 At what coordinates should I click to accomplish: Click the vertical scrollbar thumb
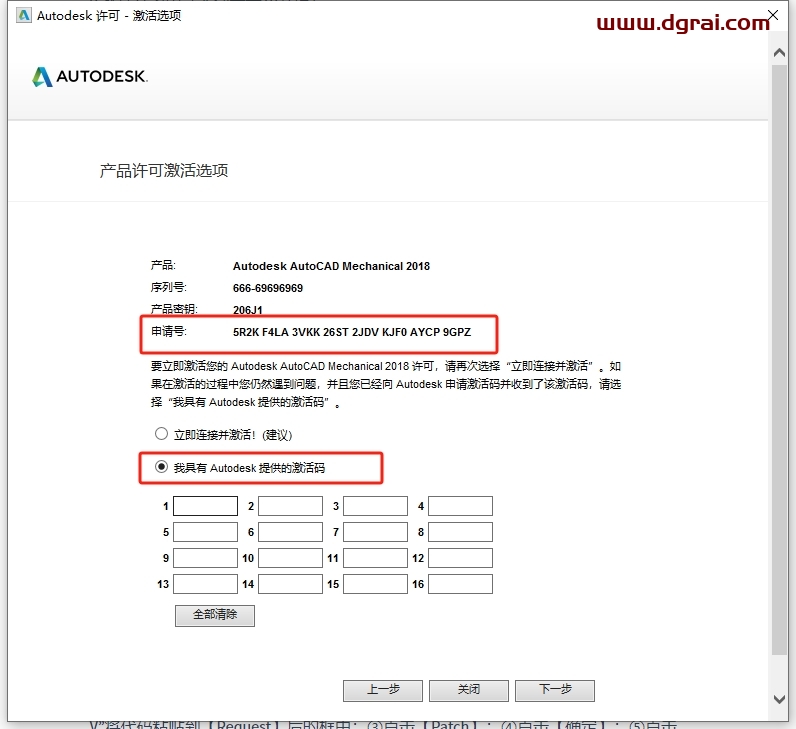(x=779, y=359)
